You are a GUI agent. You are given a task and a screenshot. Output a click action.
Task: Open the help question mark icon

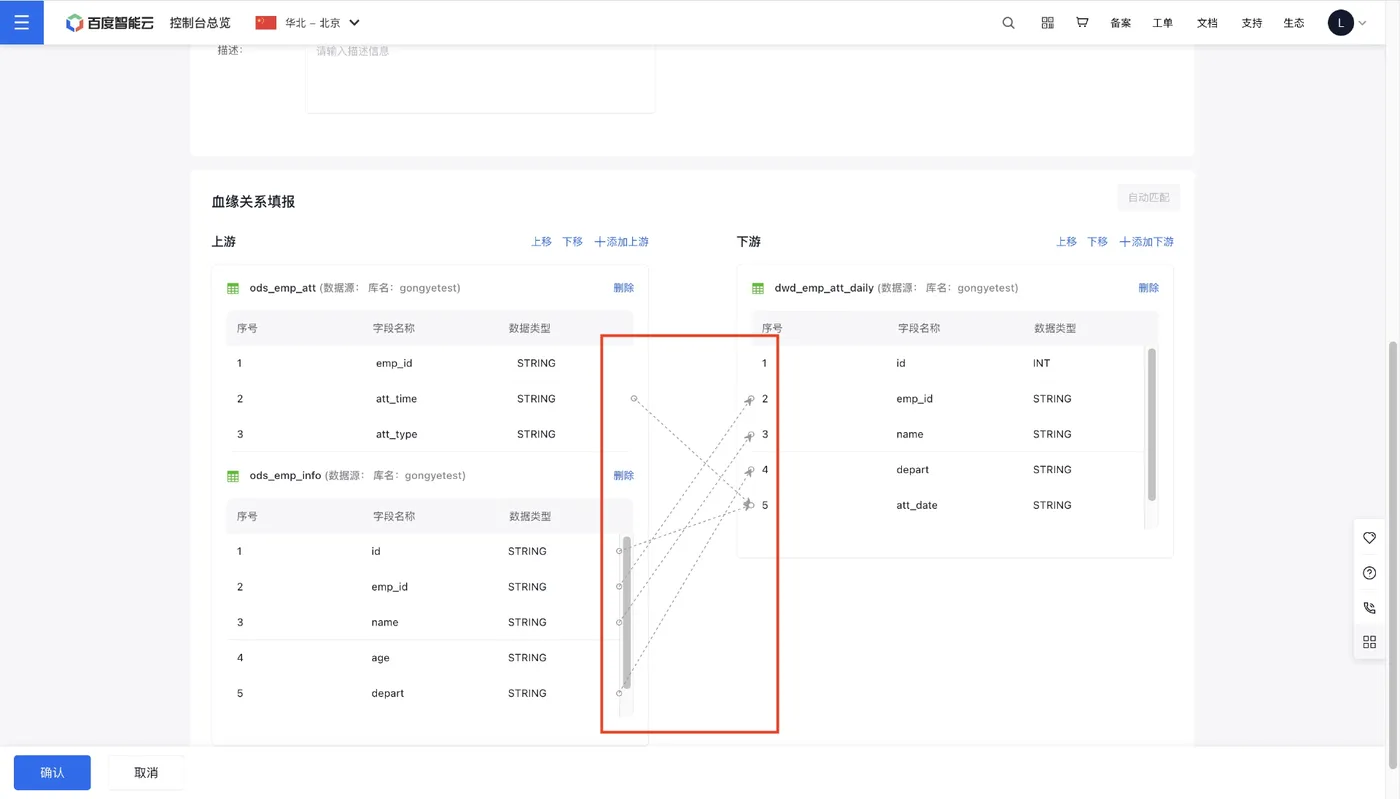pos(1370,573)
